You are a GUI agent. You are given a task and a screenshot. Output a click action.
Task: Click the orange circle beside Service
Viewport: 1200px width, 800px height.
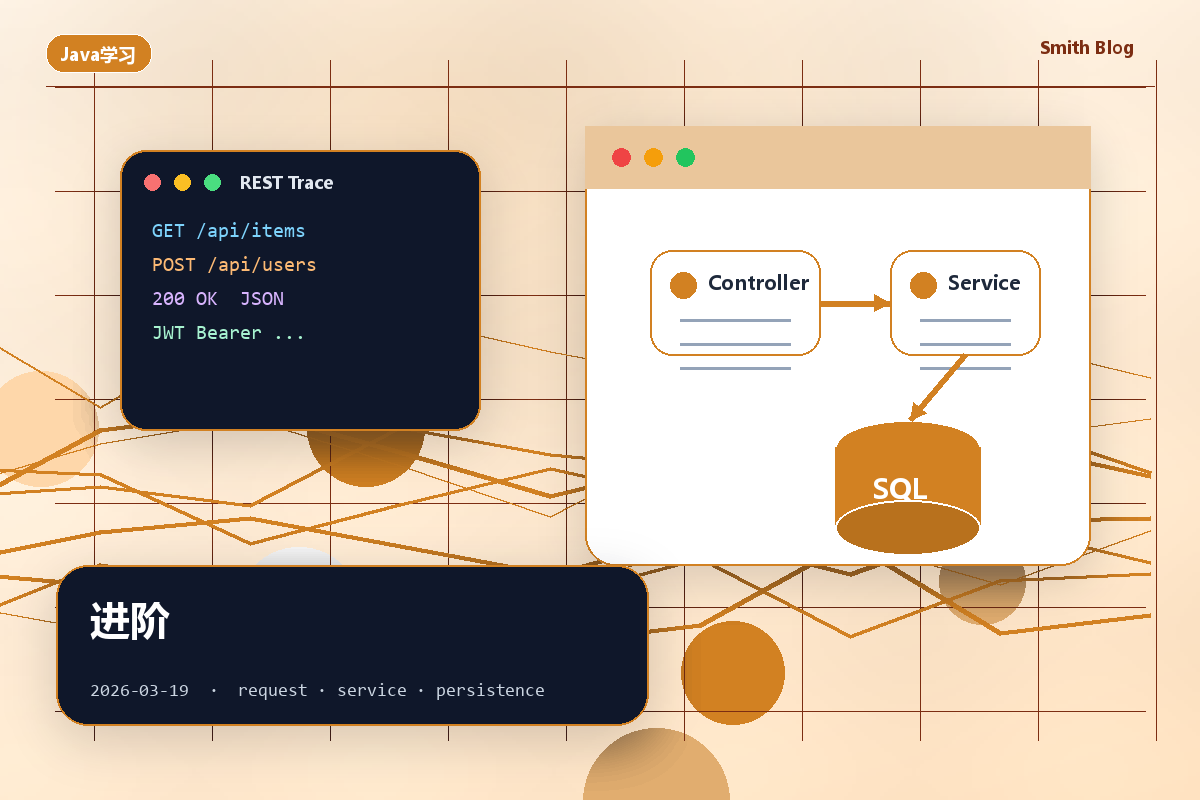[x=923, y=285]
